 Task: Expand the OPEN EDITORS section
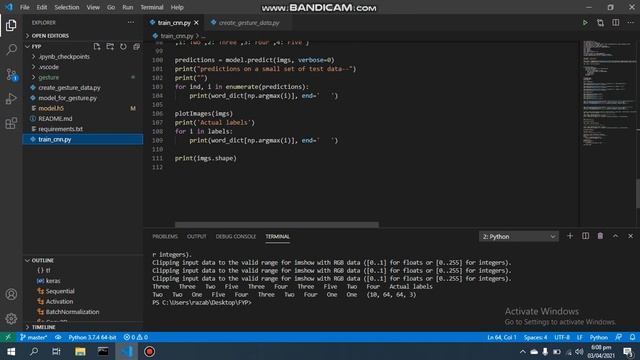(x=50, y=36)
